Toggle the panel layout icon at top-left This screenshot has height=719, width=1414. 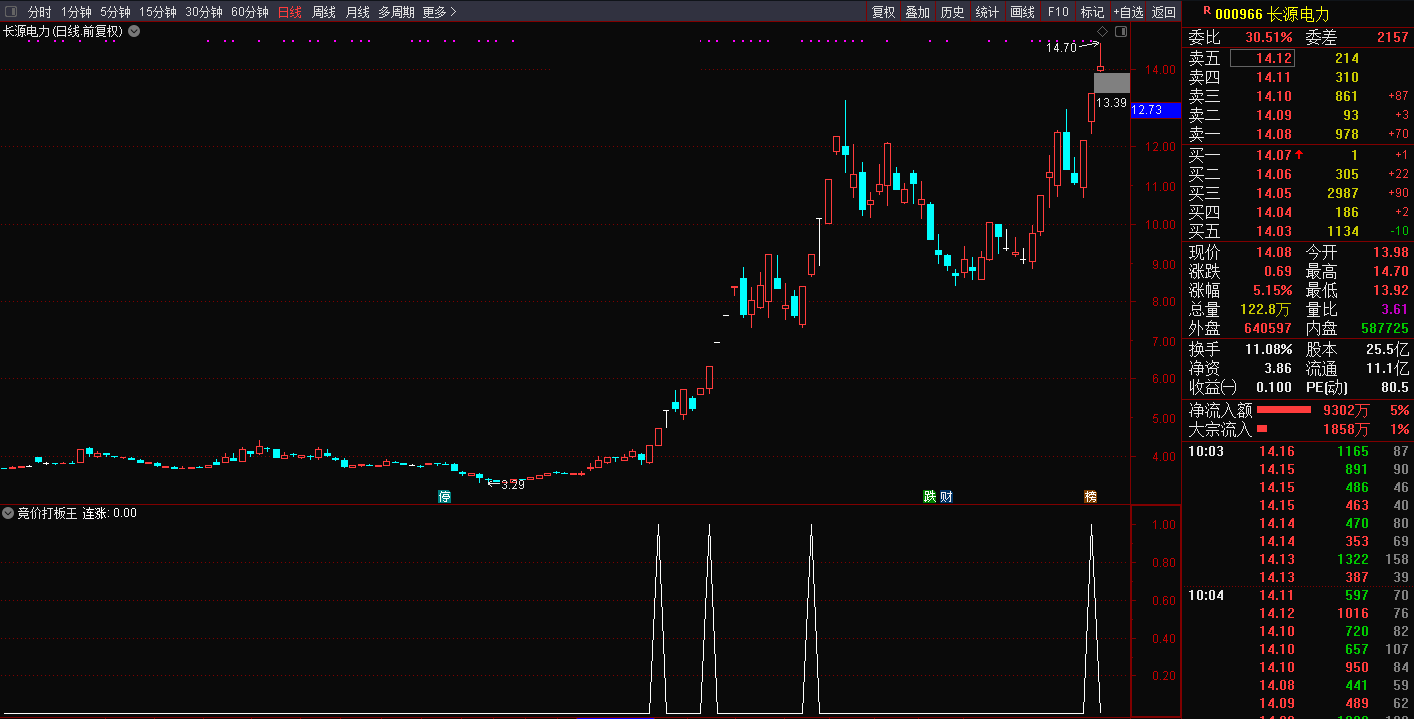[x=11, y=12]
